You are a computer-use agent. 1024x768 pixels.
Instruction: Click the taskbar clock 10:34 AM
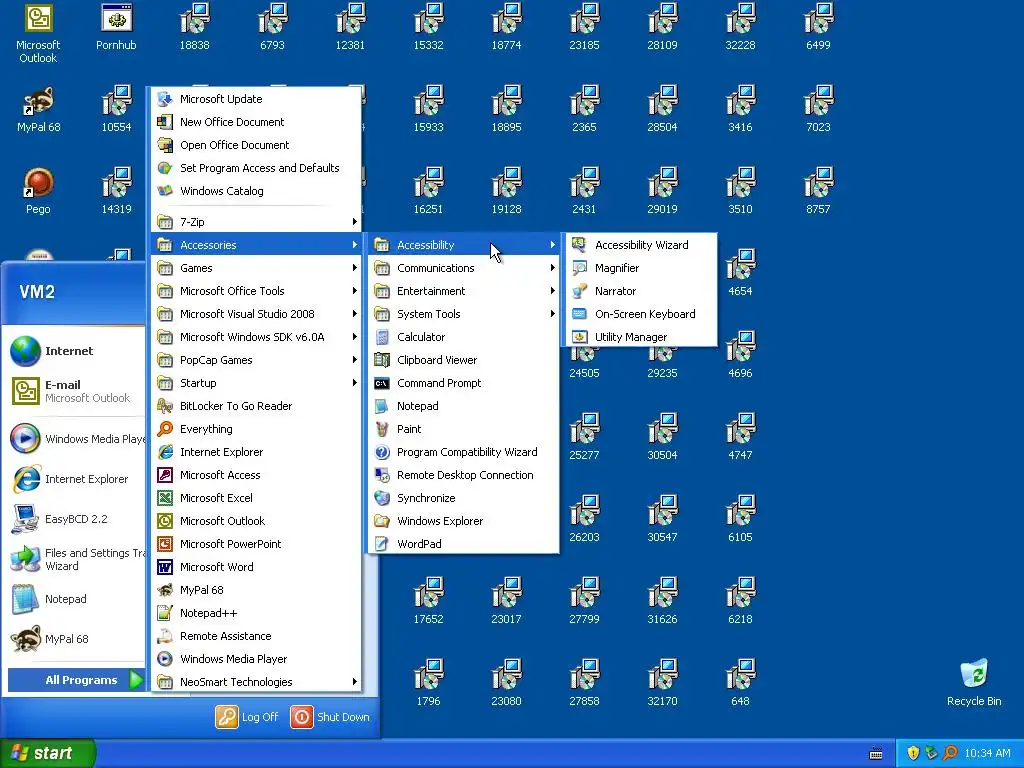pos(987,753)
